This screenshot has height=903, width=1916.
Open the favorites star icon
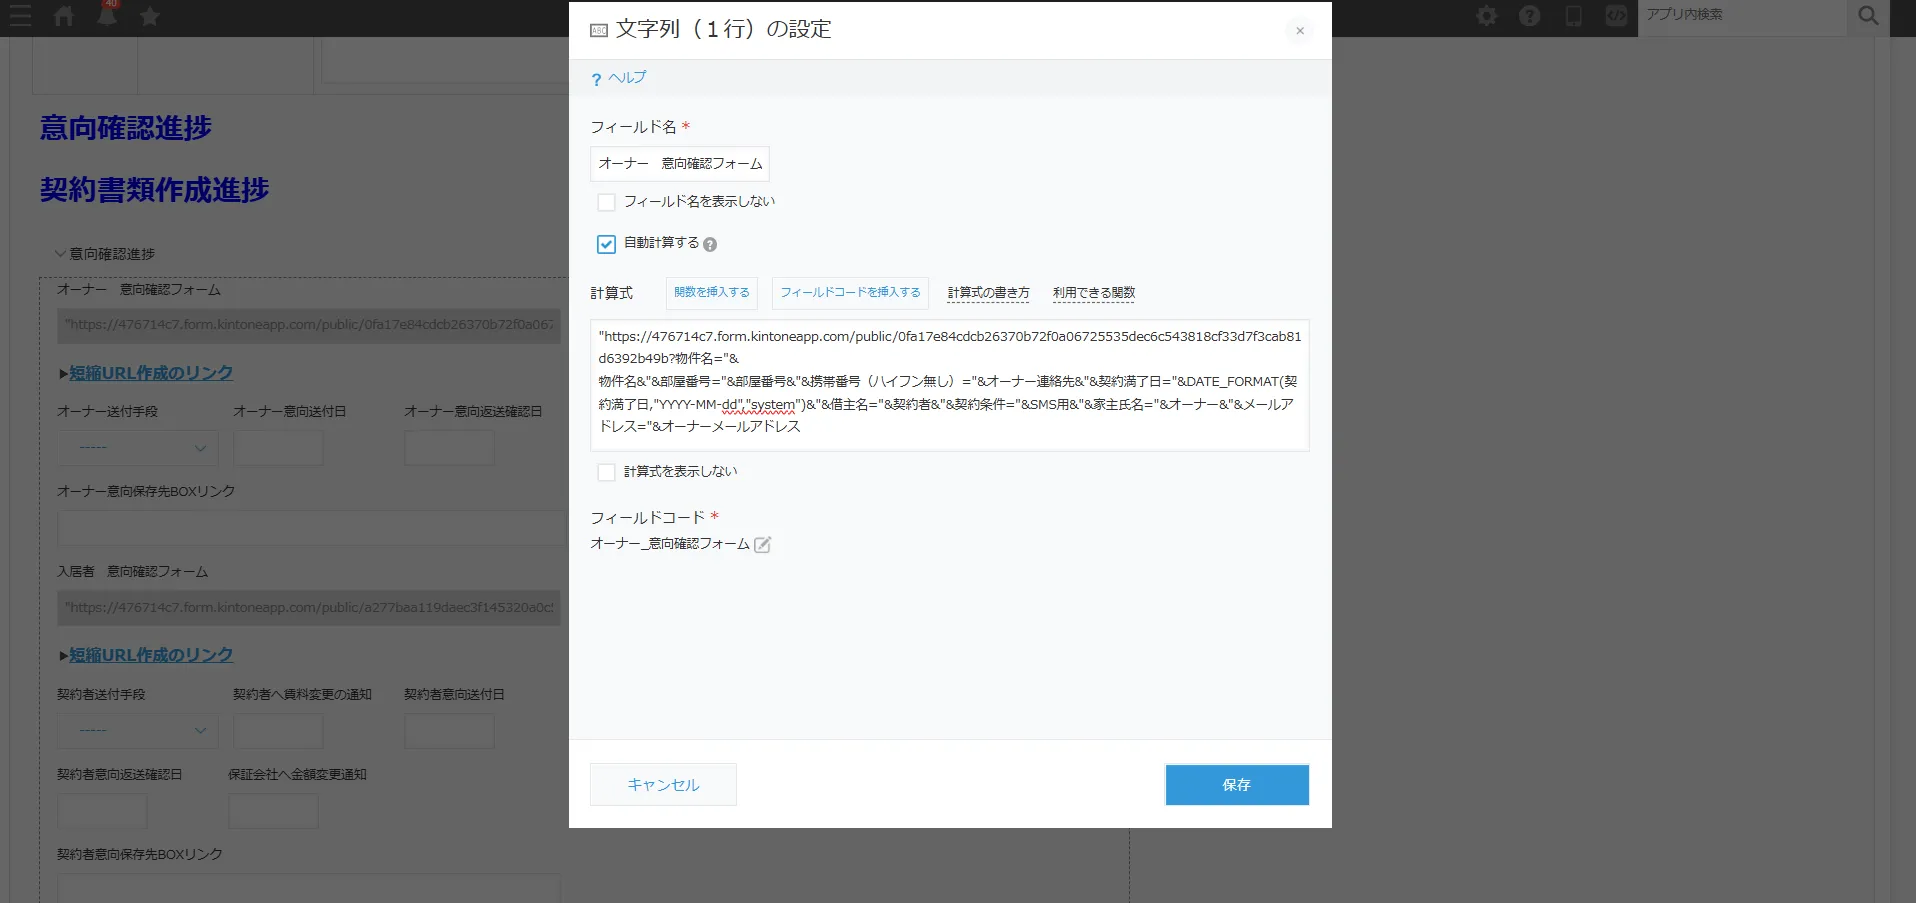coord(150,16)
